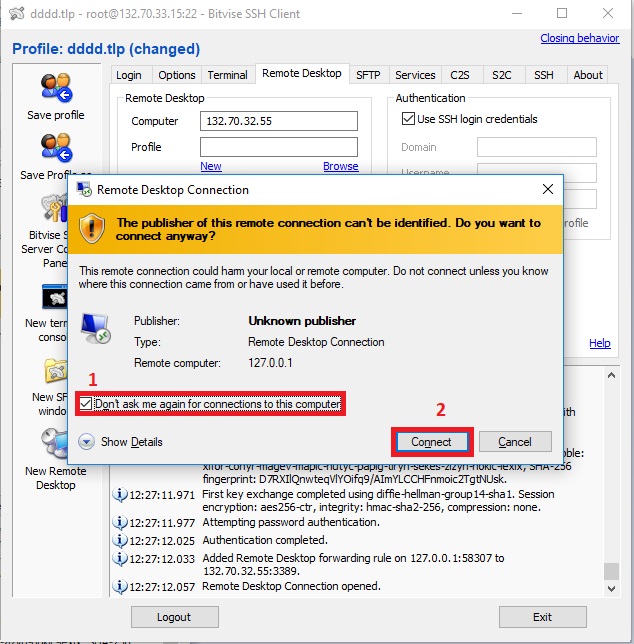Click info icon for 12:27:12.057 log entry
The width and height of the screenshot is (634, 644).
pyautogui.click(x=119, y=586)
